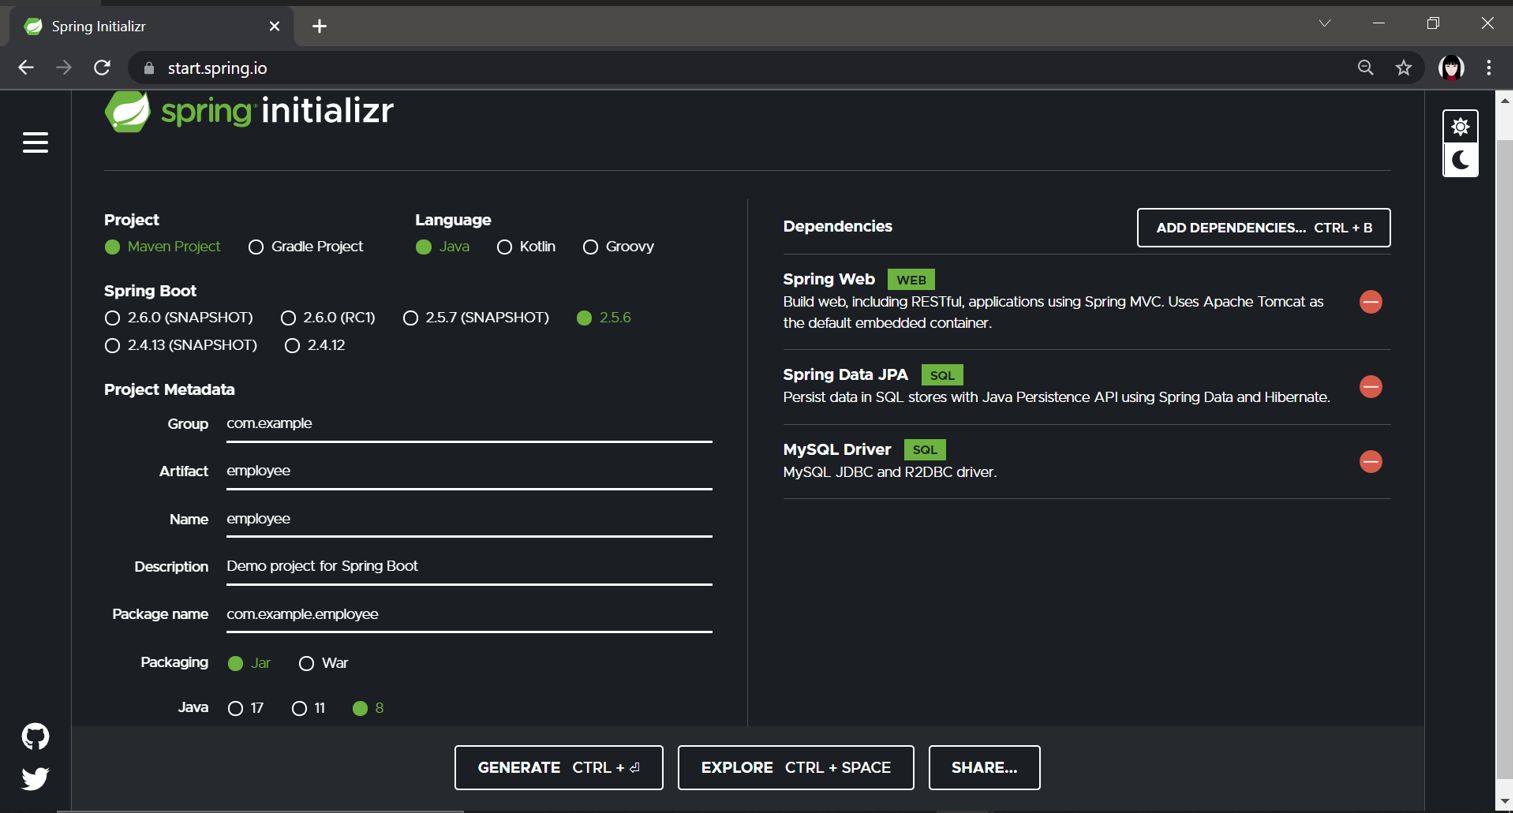Choose Kotlin as the language
Image resolution: width=1513 pixels, height=813 pixels.
(526, 247)
